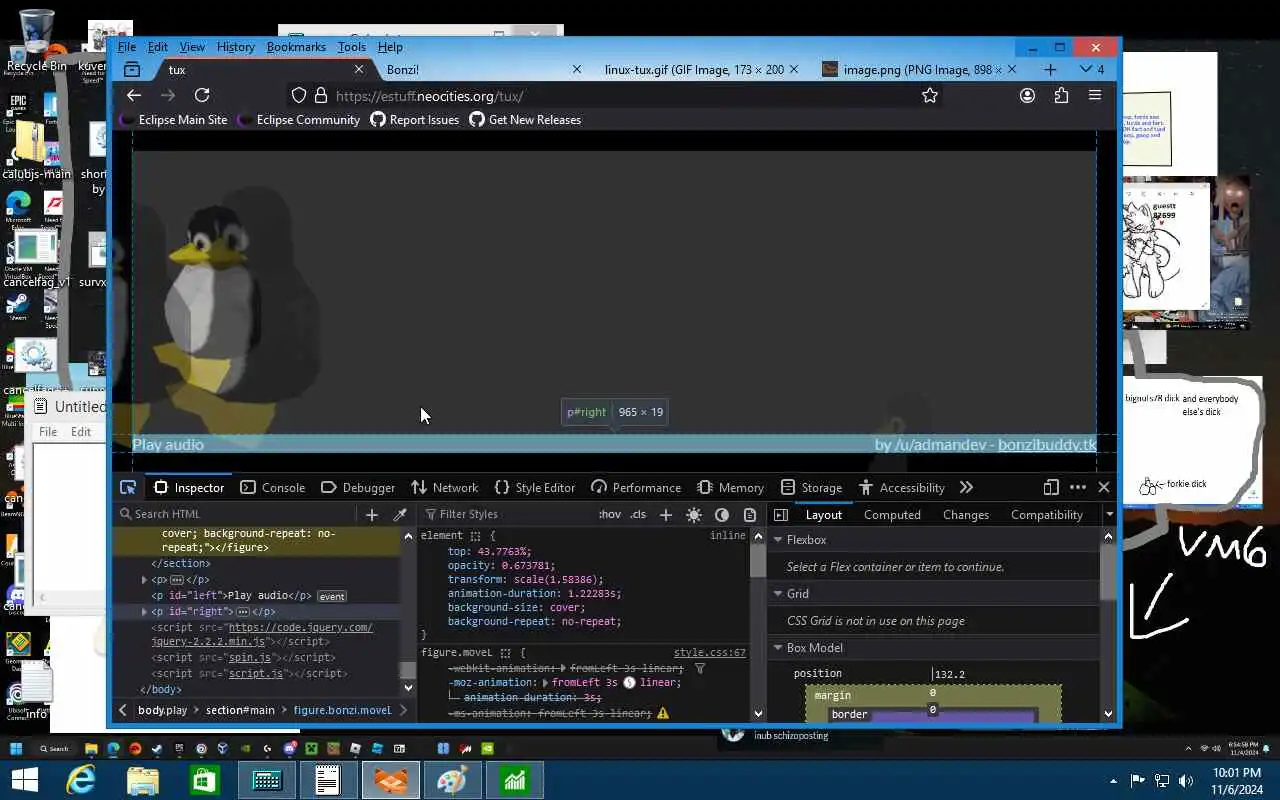Open the Bookmarks menu

(x=296, y=46)
